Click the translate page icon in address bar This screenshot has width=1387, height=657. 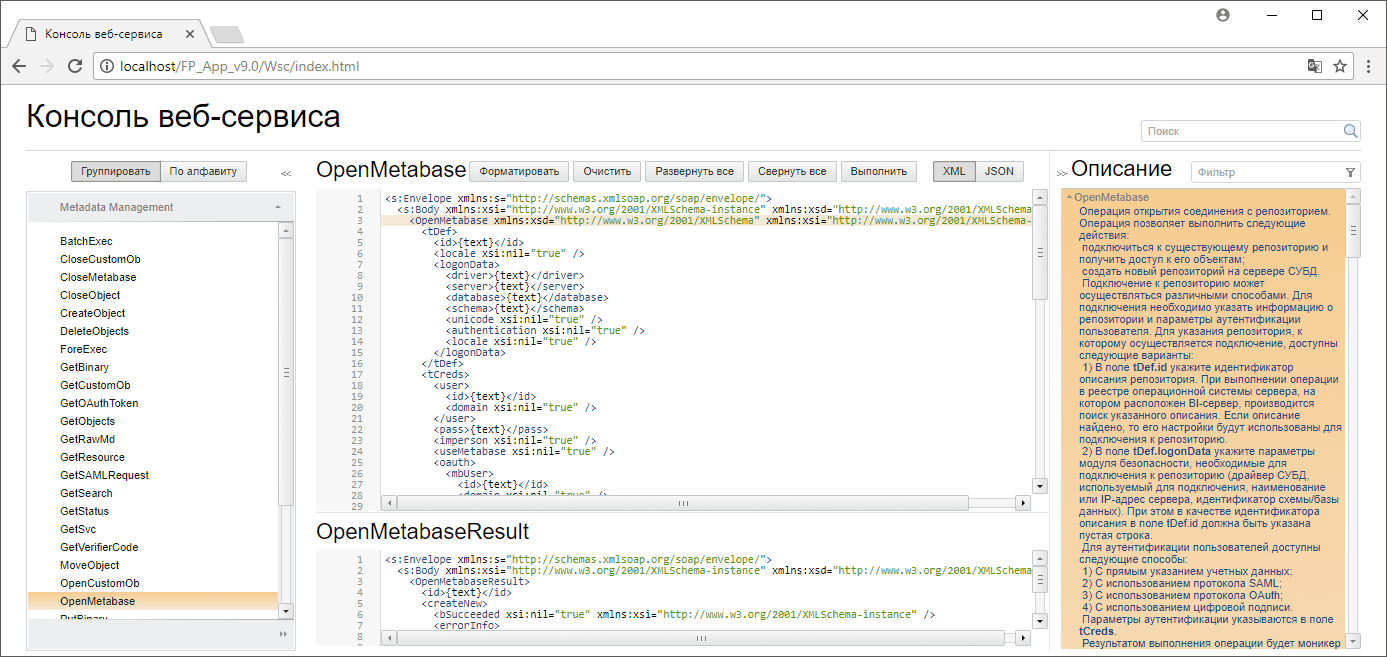(1315, 67)
